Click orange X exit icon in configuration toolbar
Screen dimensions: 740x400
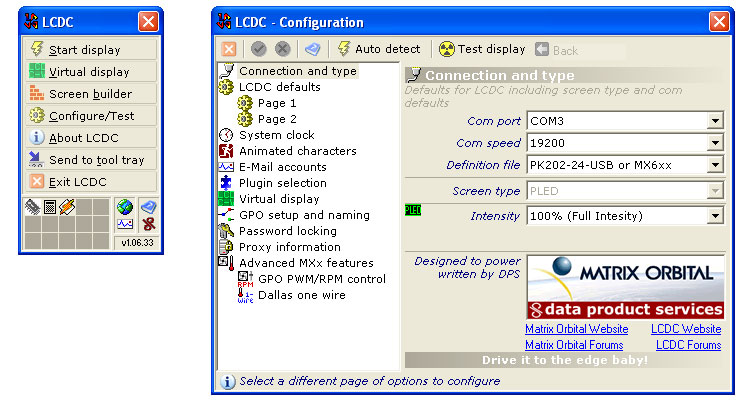[x=229, y=49]
